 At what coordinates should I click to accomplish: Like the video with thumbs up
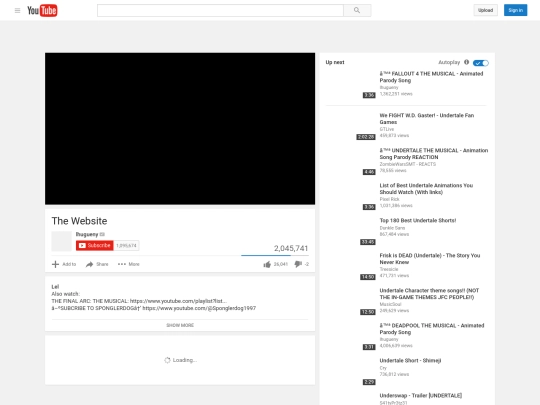tap(267, 264)
